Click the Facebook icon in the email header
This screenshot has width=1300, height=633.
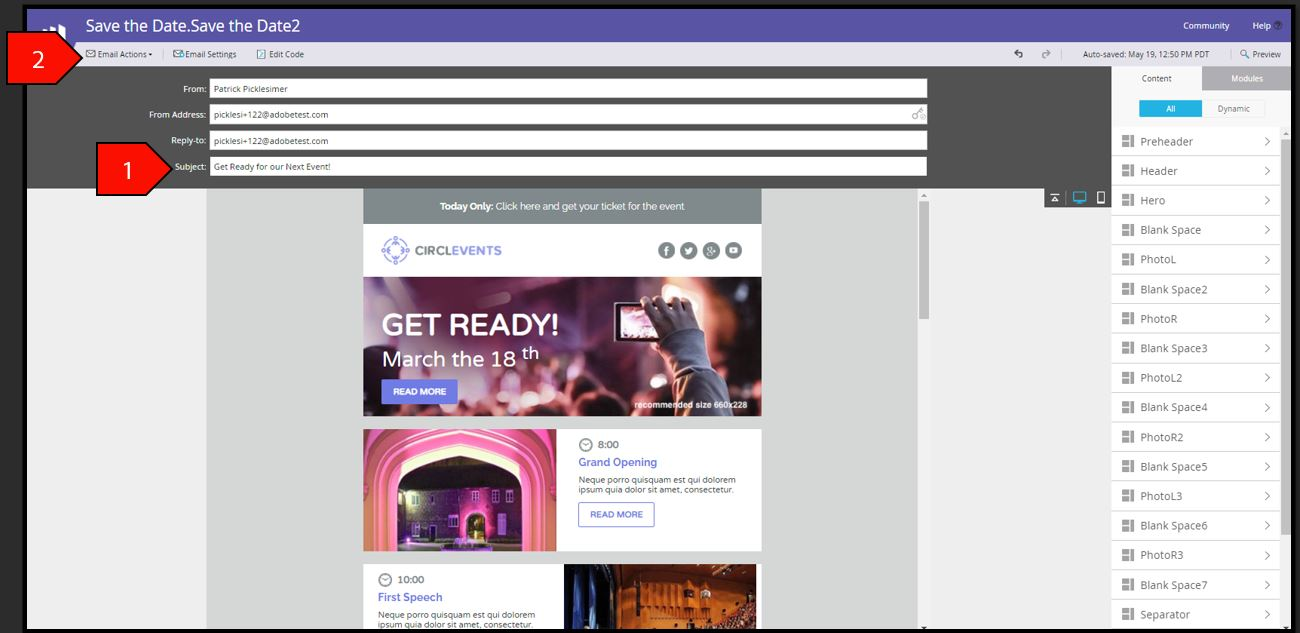666,250
